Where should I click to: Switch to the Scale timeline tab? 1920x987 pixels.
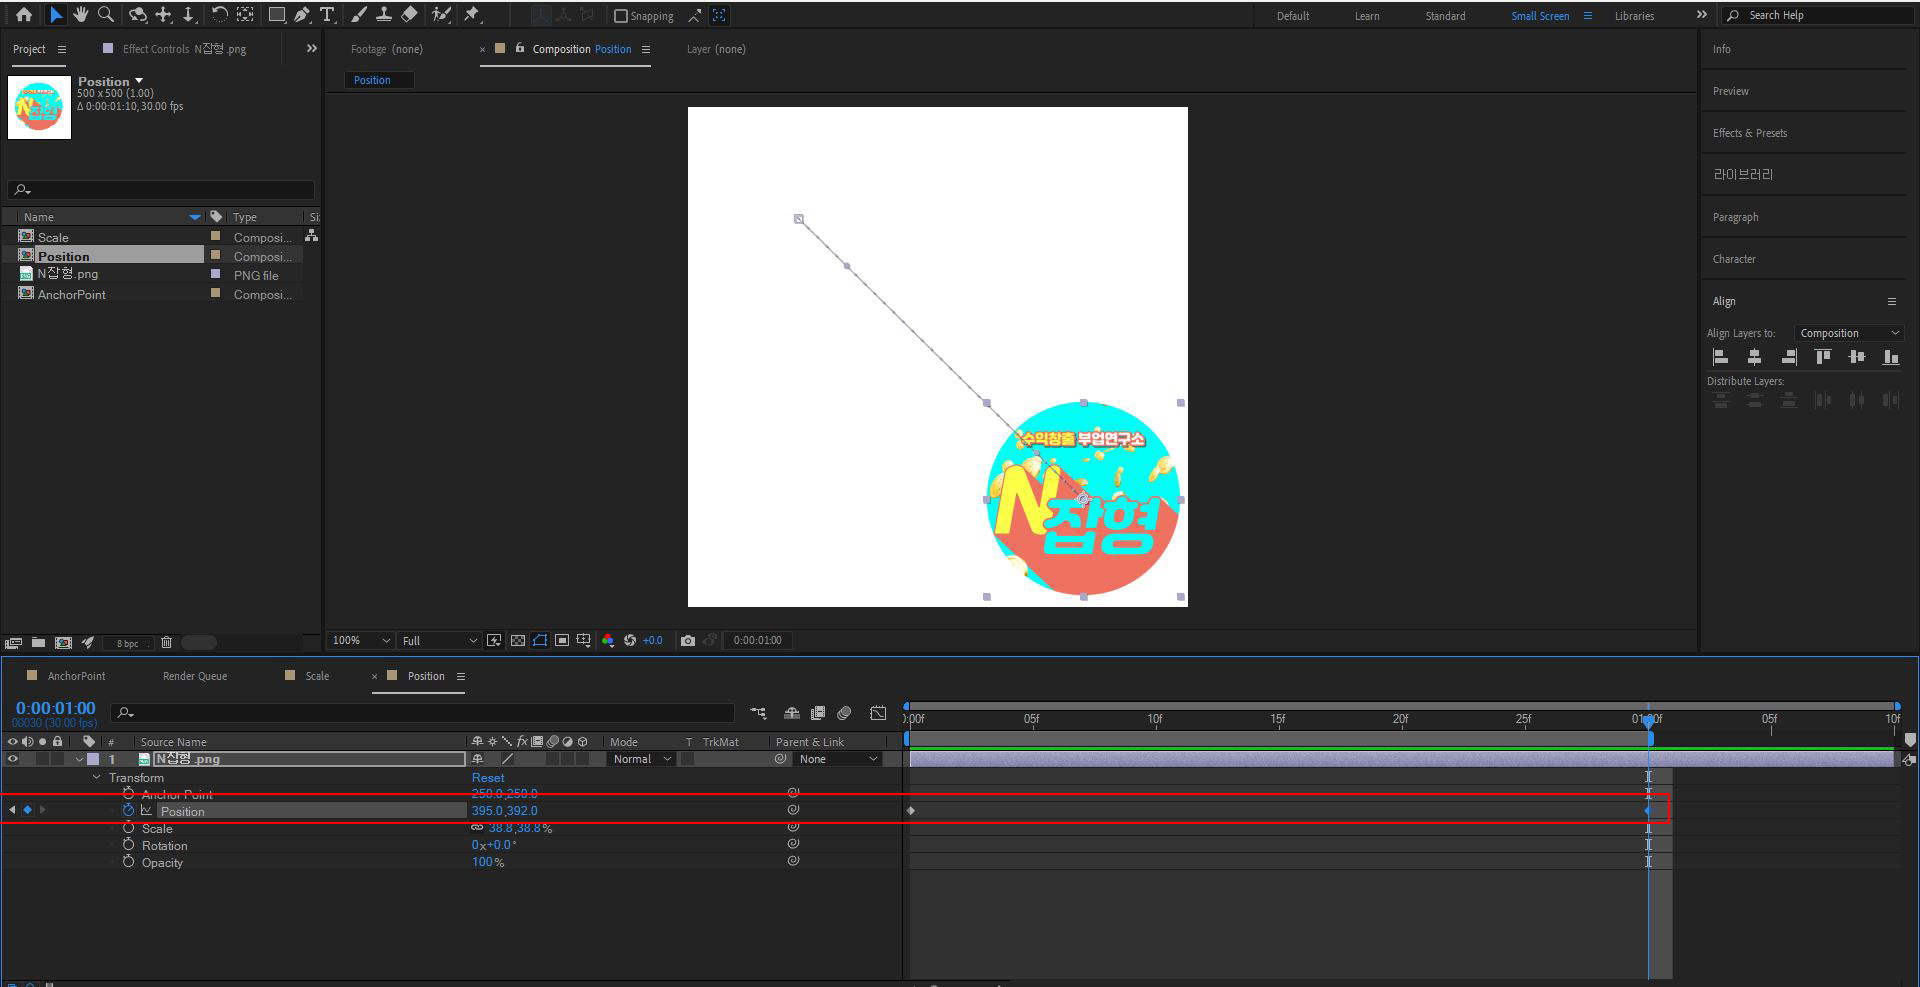click(317, 676)
